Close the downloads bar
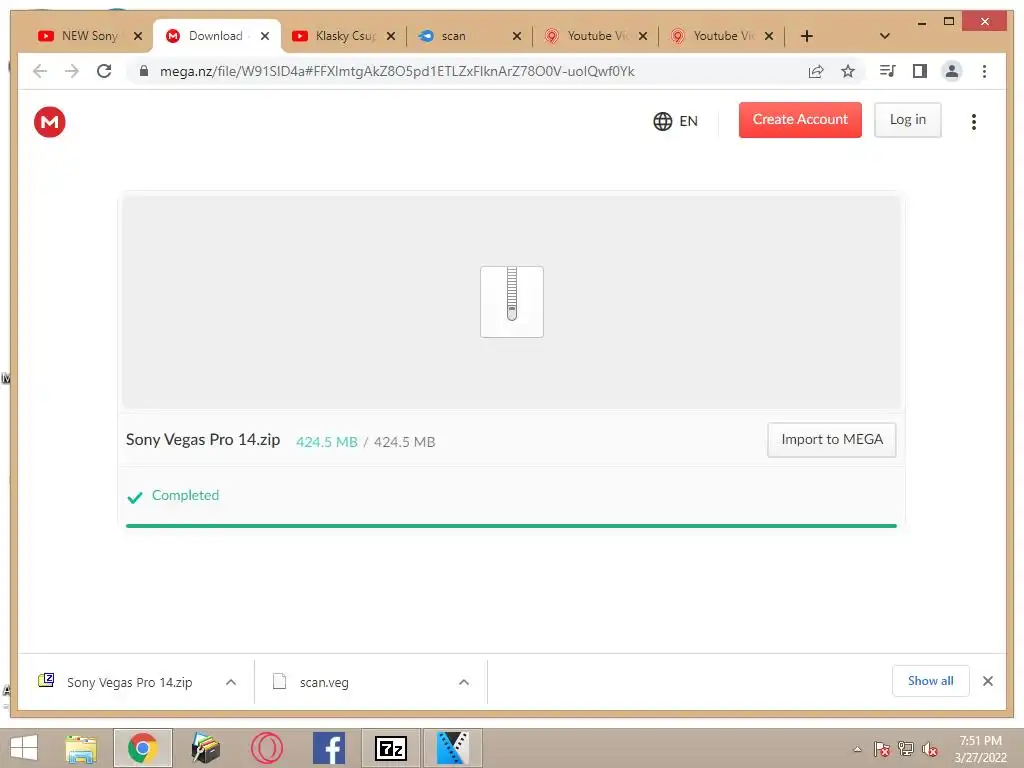 tap(987, 681)
